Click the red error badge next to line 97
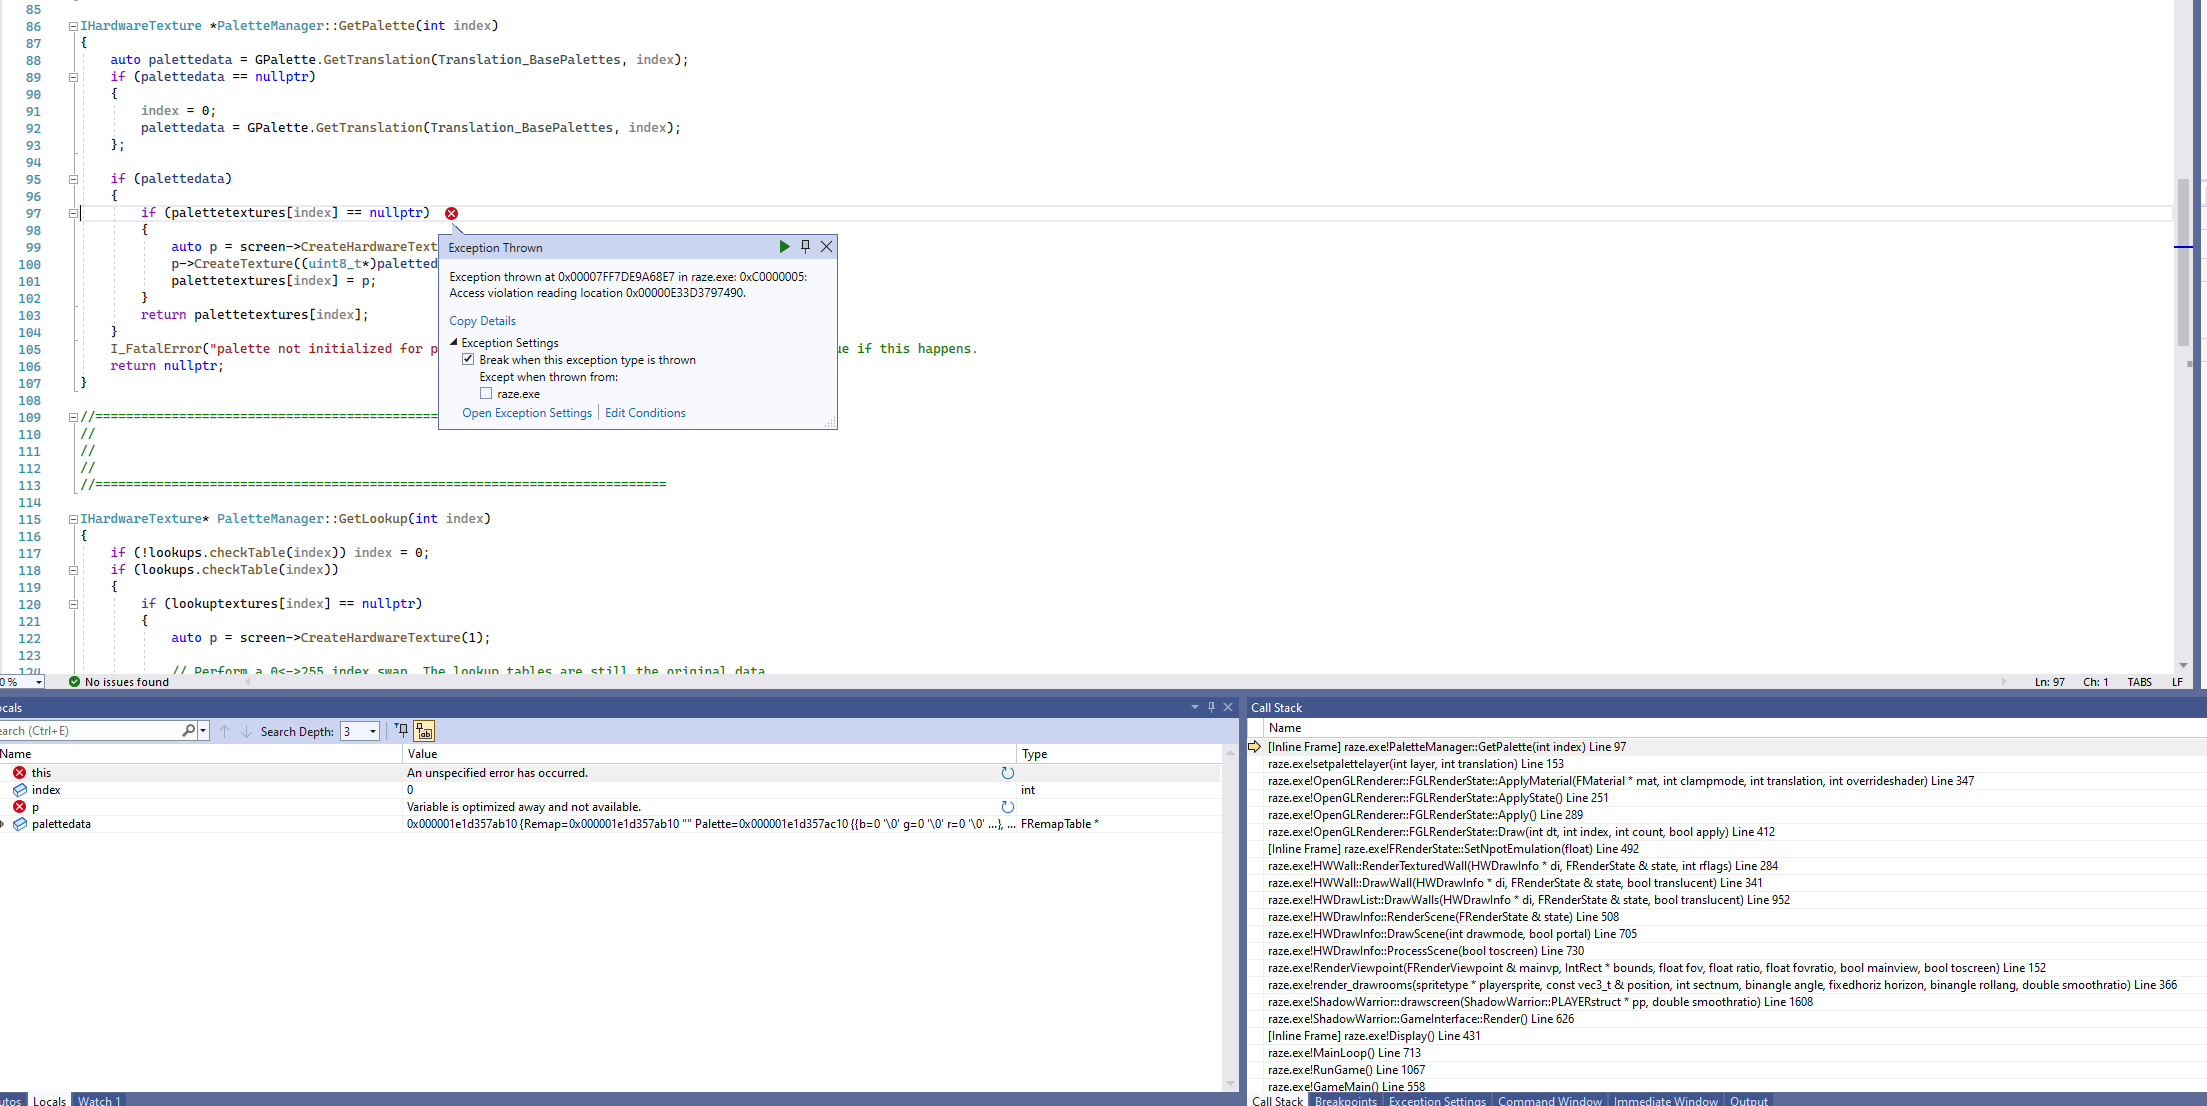This screenshot has width=2207, height=1106. (452, 213)
